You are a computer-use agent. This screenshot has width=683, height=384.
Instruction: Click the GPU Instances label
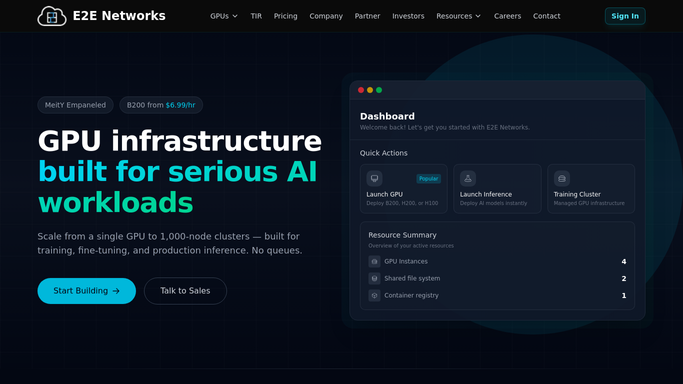tap(406, 261)
